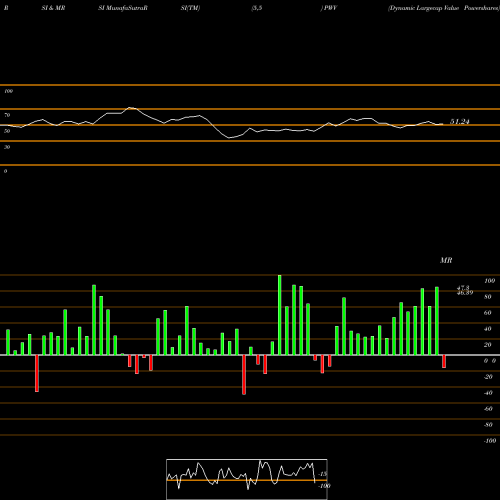
Task: Click the MR heading above the bar chart
Action: [446, 260]
